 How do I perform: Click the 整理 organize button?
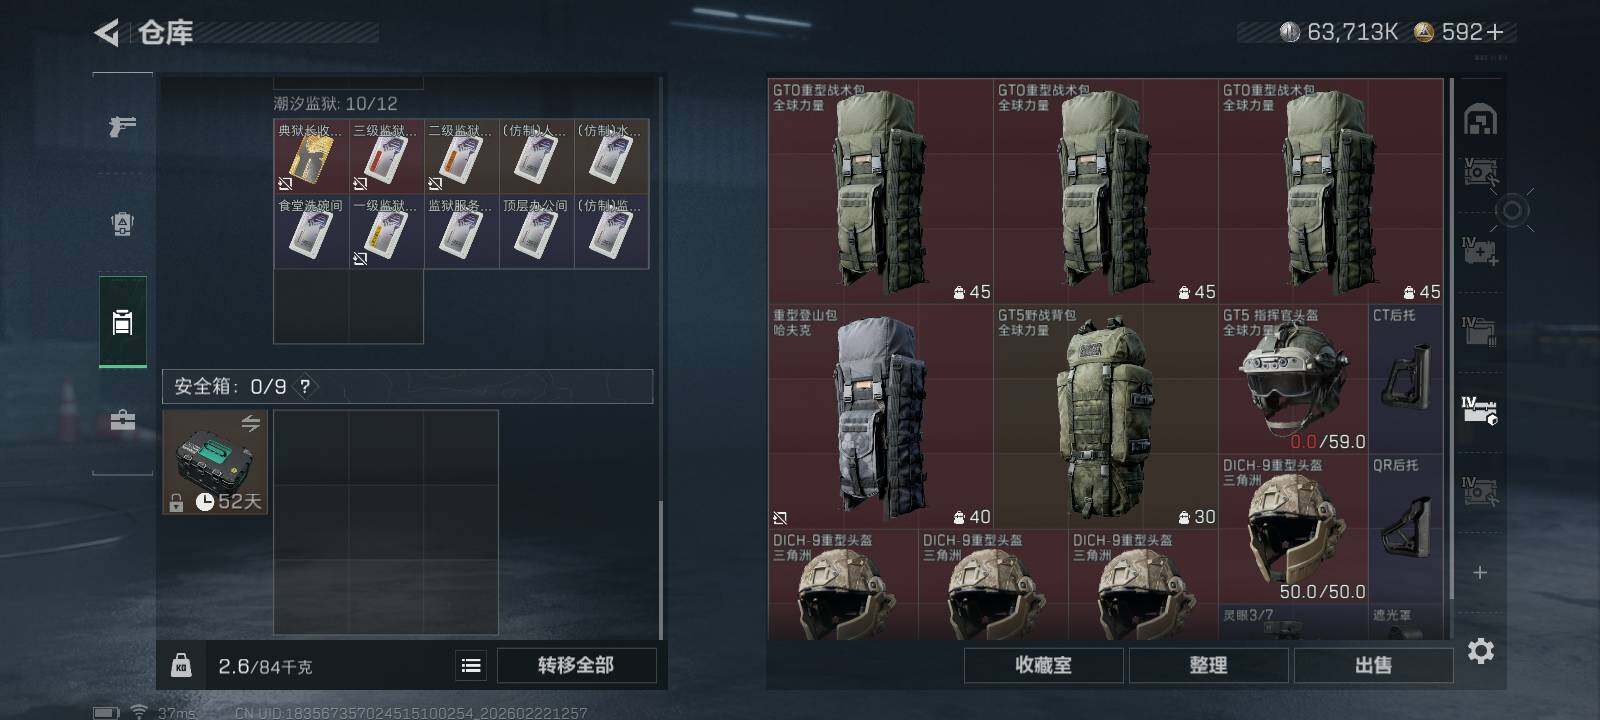[1208, 665]
